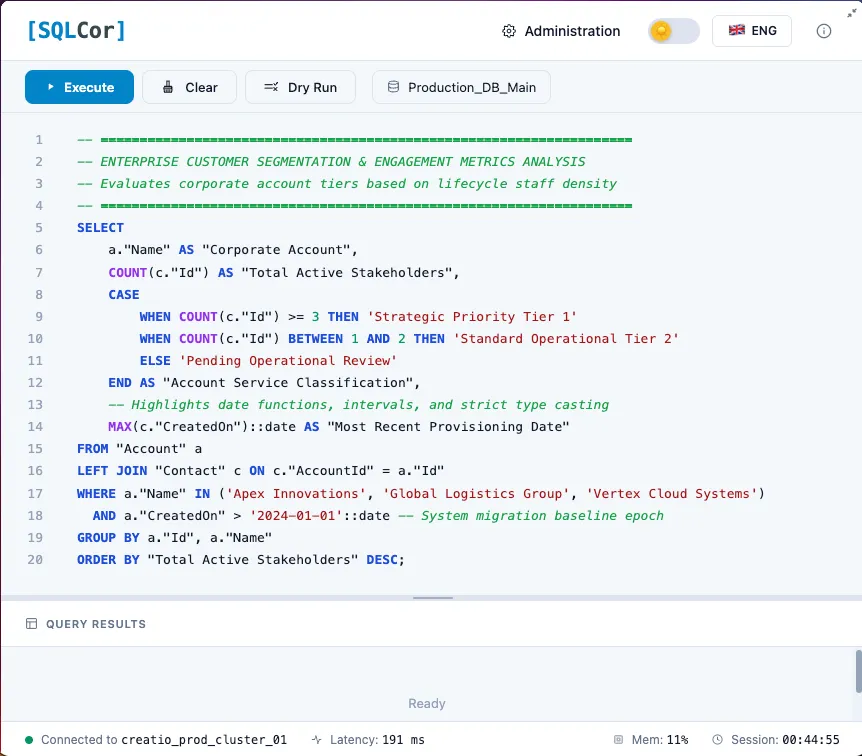The width and height of the screenshot is (862, 756).
Task: Click the 'Session: 00:44:55' timer
Action: point(785,740)
